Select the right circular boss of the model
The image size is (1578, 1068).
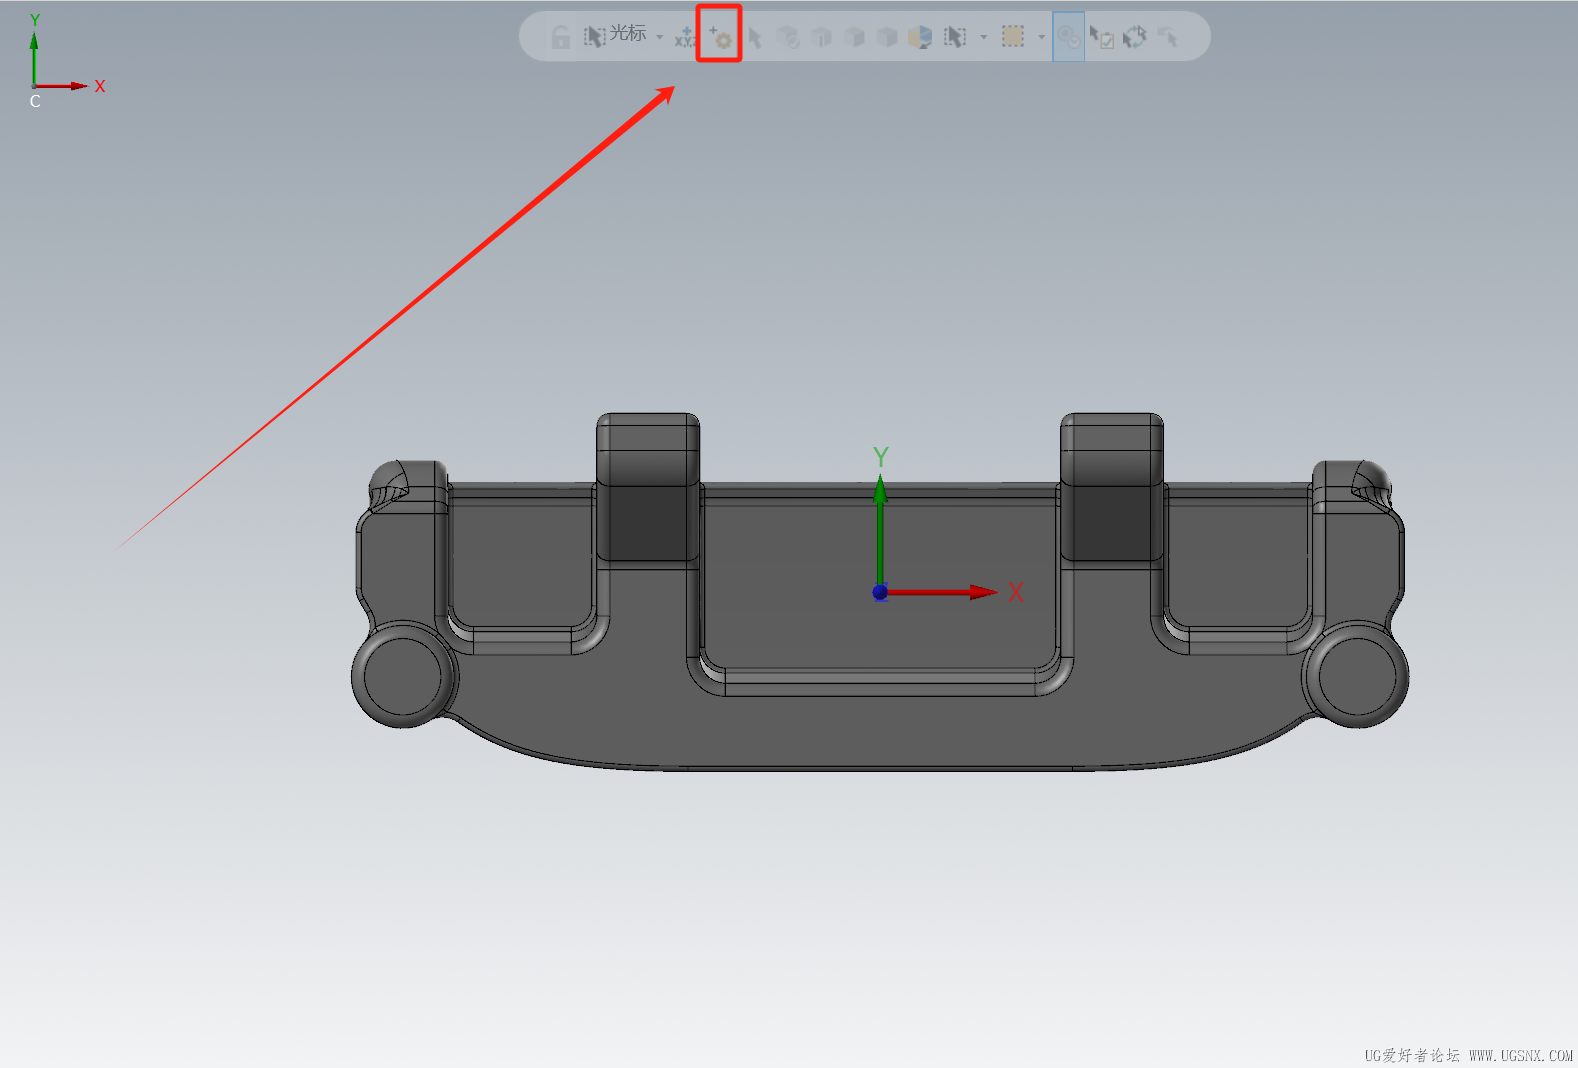[x=1358, y=676]
